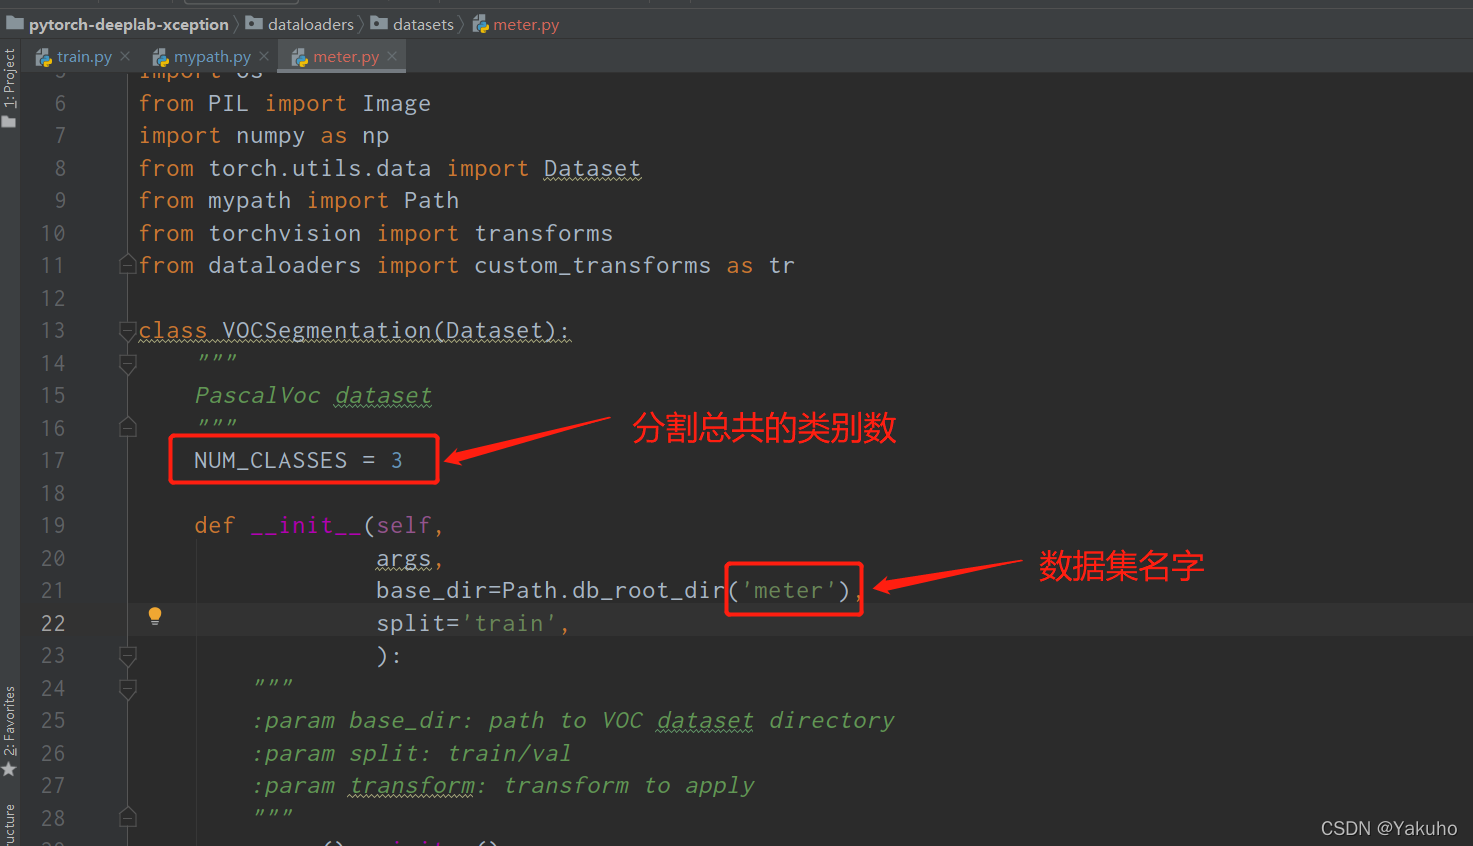
Task: Click the meter.py breadcrumb item
Action: tap(526, 24)
